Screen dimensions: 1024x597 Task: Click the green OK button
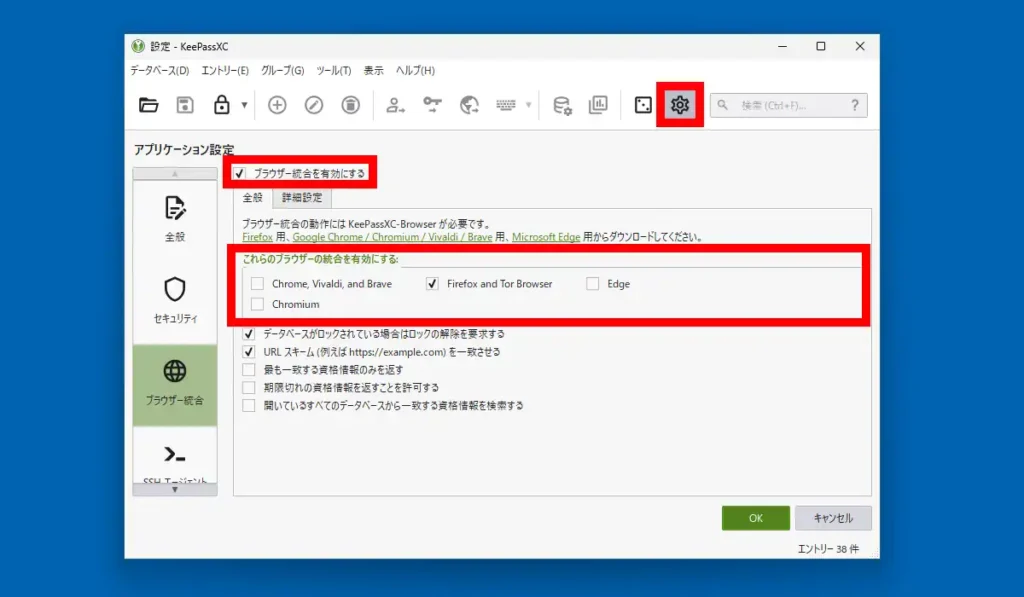click(756, 518)
